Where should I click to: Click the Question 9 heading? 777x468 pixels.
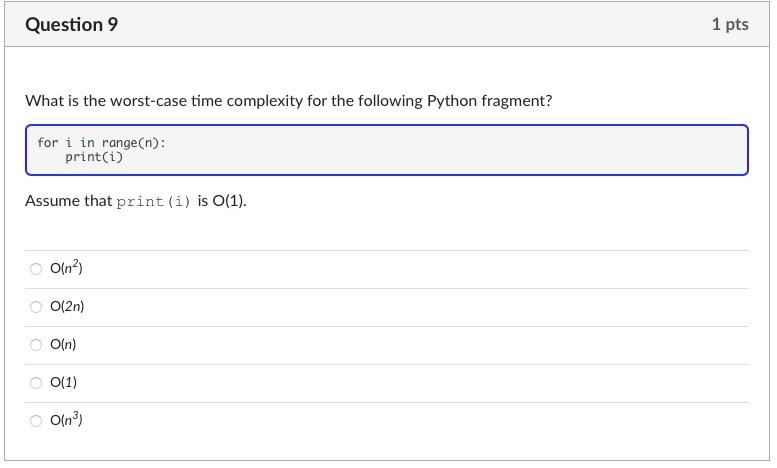pos(71,25)
